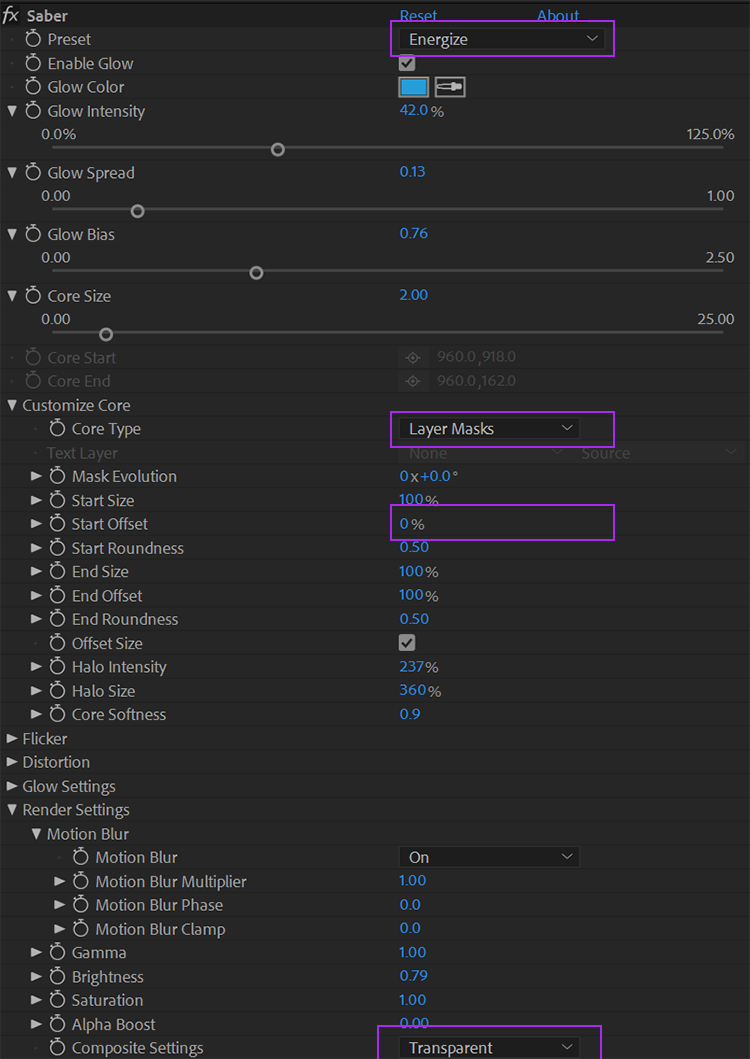750x1059 pixels.
Task: Toggle the Halo Intensity stopwatch
Action: coord(57,667)
